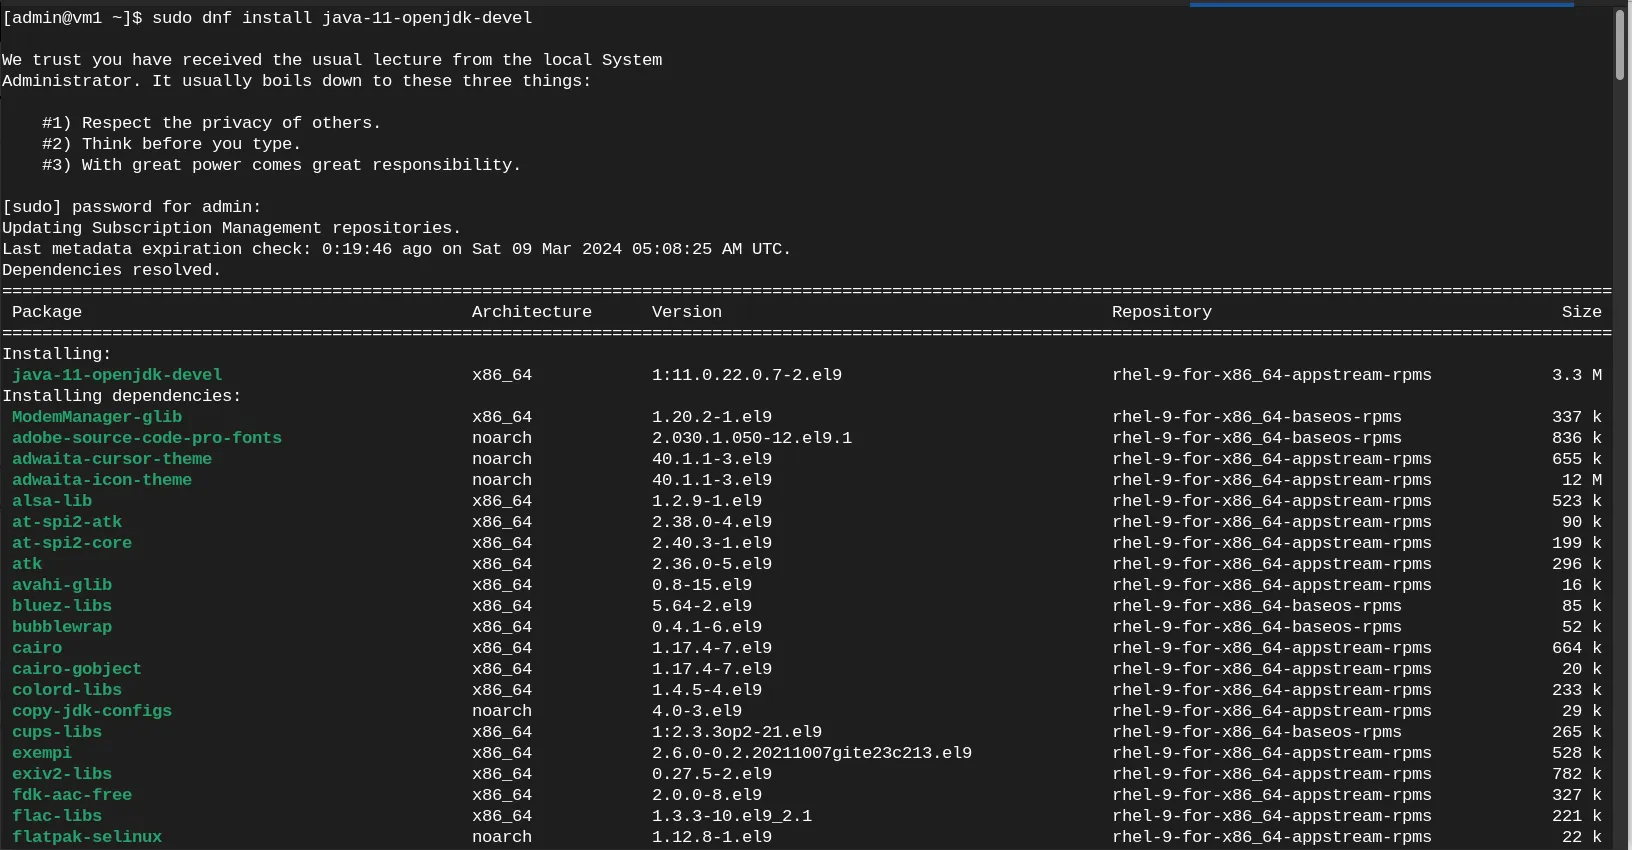This screenshot has height=850, width=1632.
Task: Click version 2.030.1.050-12.el9.1
Action: click(x=752, y=438)
